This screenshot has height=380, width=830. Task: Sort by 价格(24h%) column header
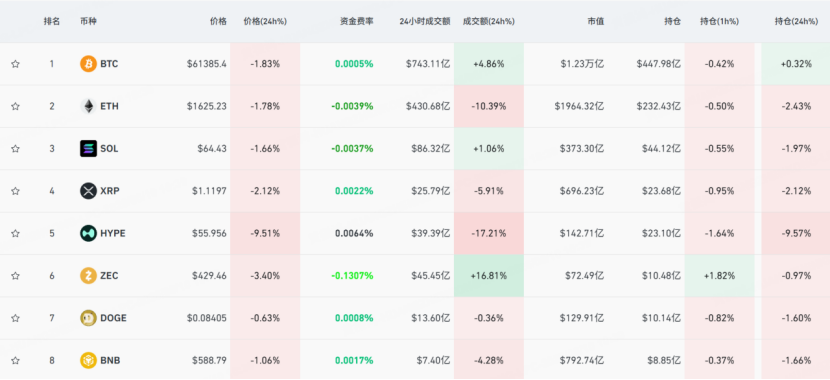[265, 22]
